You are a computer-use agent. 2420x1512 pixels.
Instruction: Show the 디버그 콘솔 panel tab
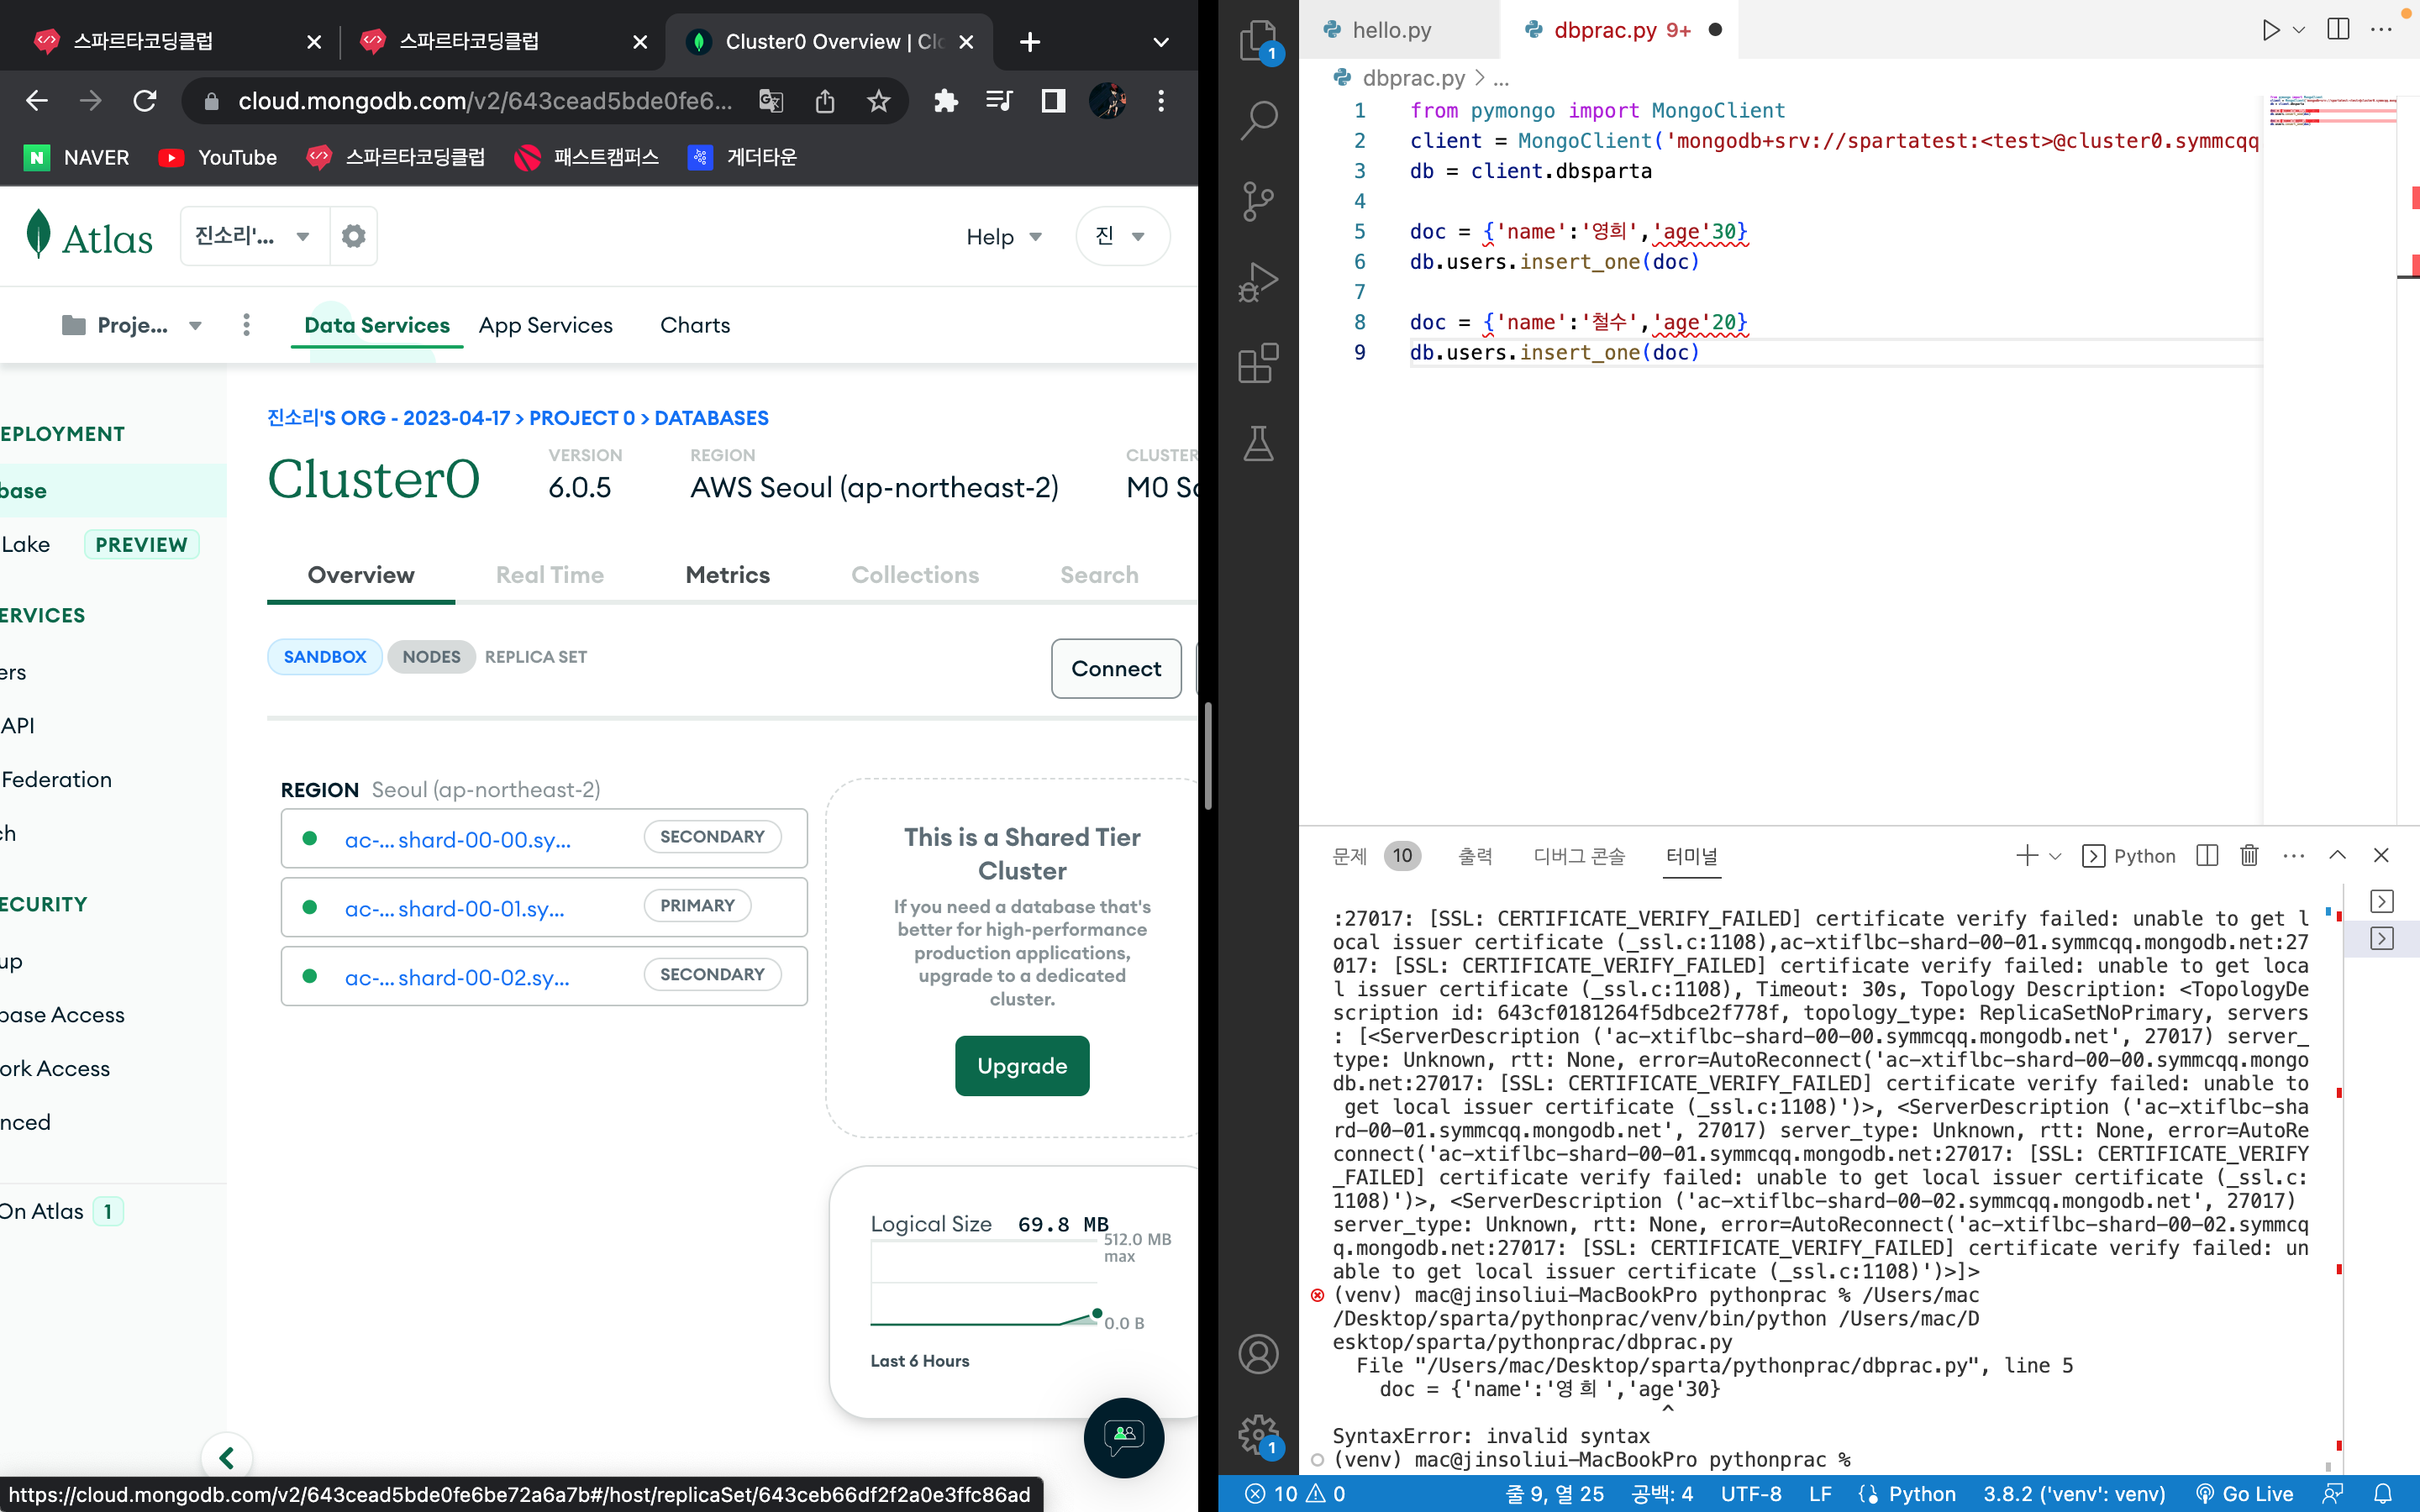(x=1579, y=856)
